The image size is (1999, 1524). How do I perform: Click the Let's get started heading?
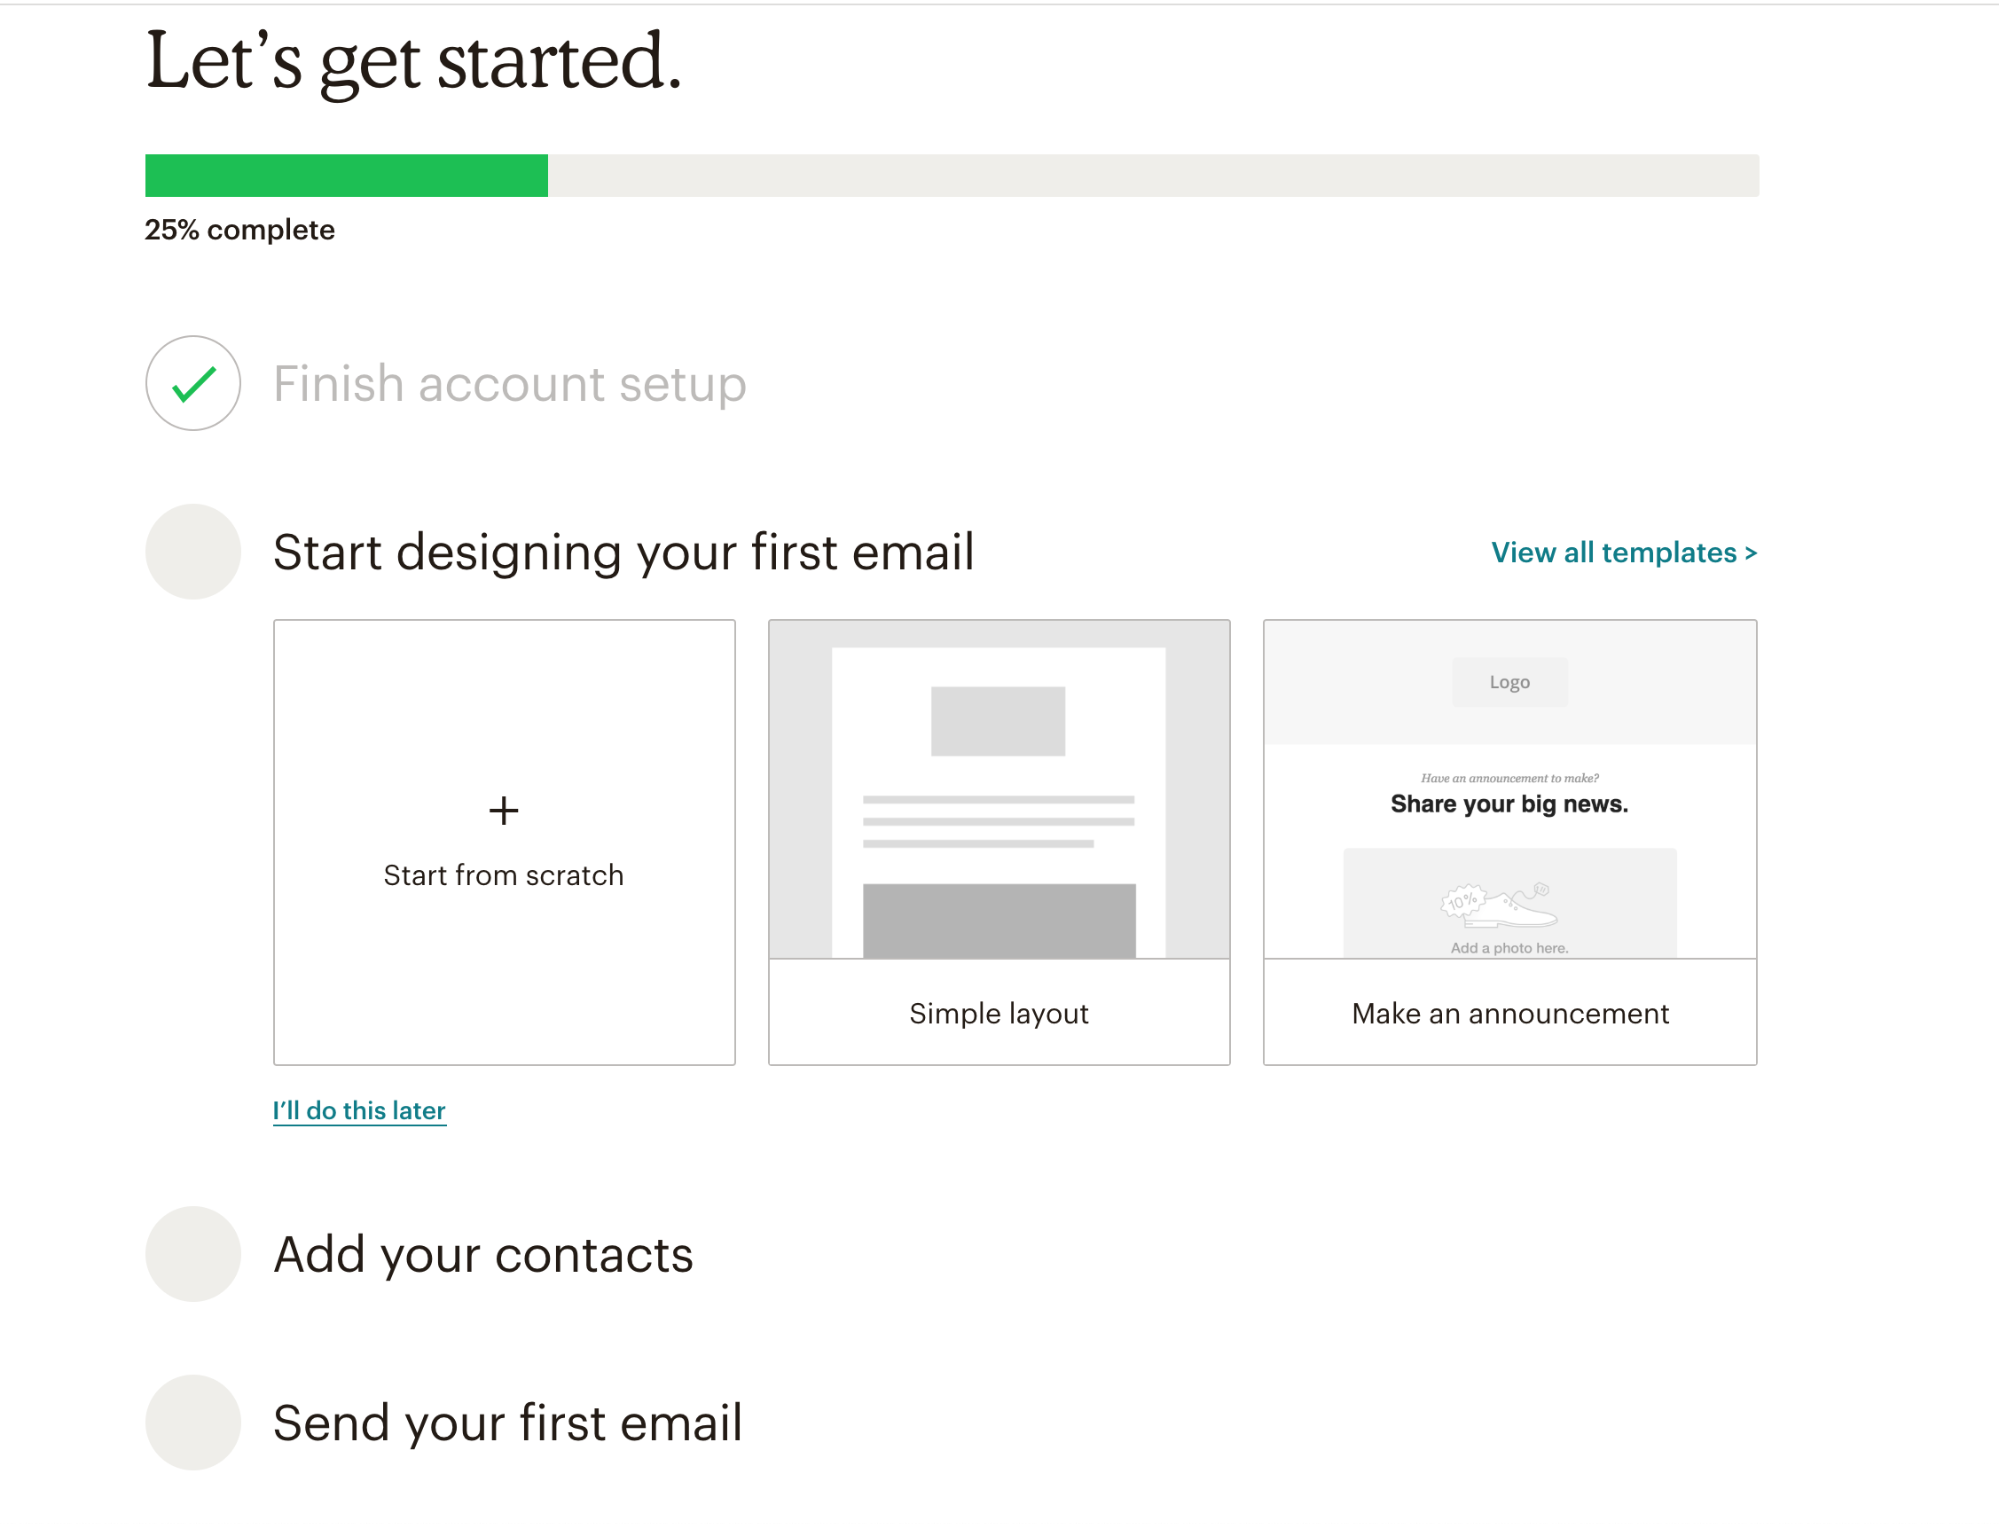point(414,62)
